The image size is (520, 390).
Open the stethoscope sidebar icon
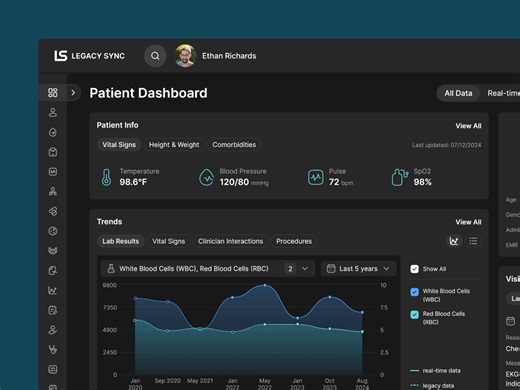[x=53, y=350]
